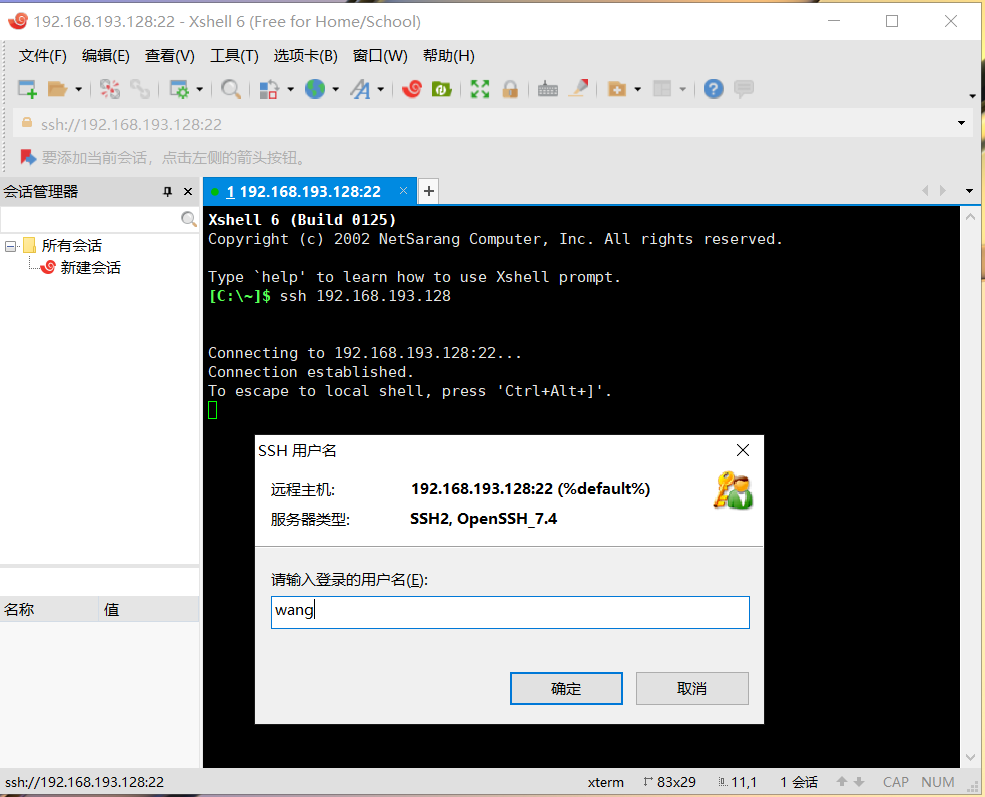Pin the 会话管理器 panel
The height and width of the screenshot is (797, 985).
[x=167, y=192]
